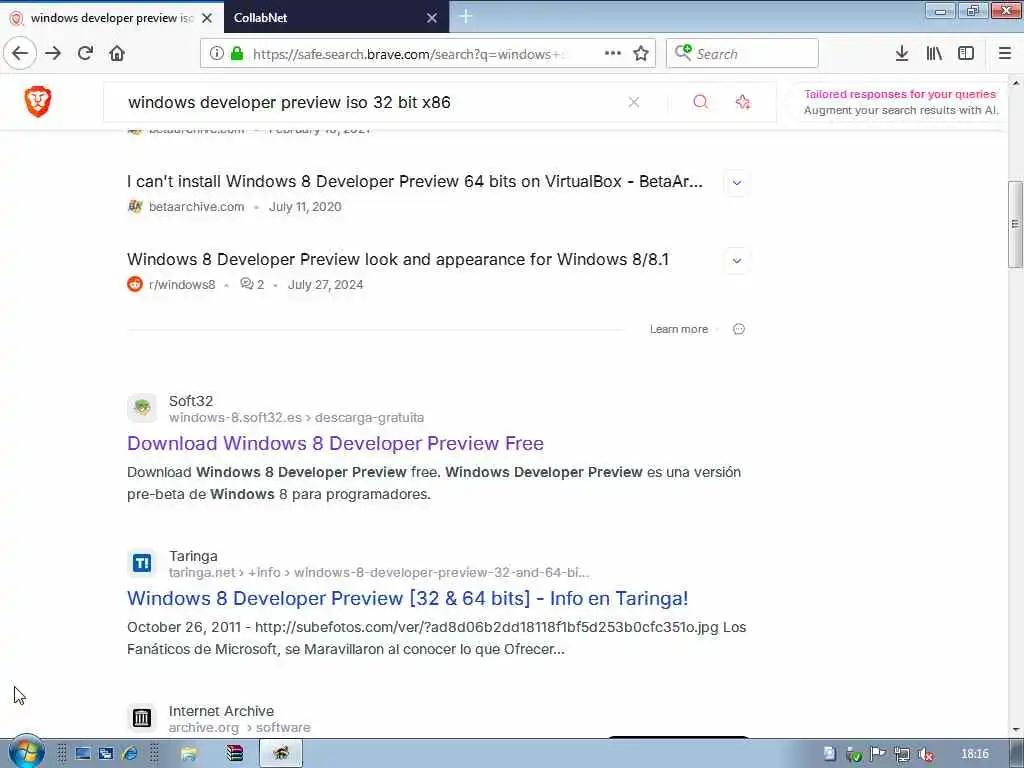1024x768 pixels.
Task: Click the Soft32 site favicon
Action: [x=142, y=408]
